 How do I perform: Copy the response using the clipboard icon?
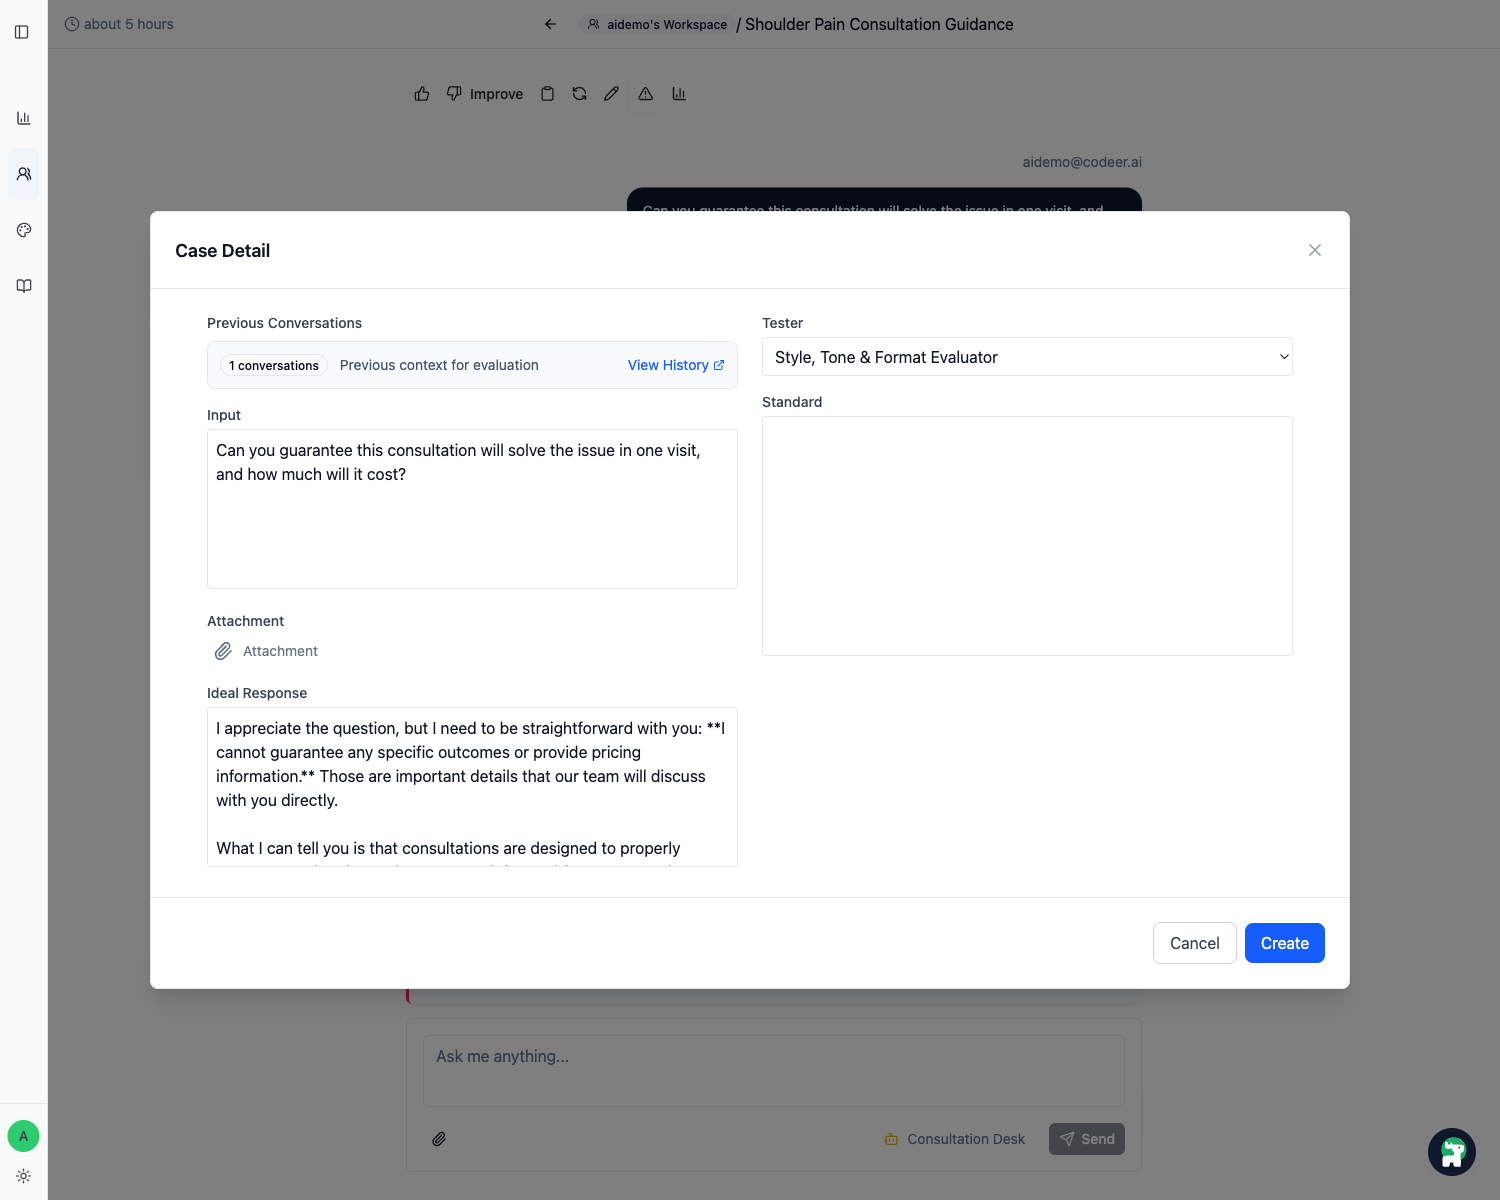point(547,93)
